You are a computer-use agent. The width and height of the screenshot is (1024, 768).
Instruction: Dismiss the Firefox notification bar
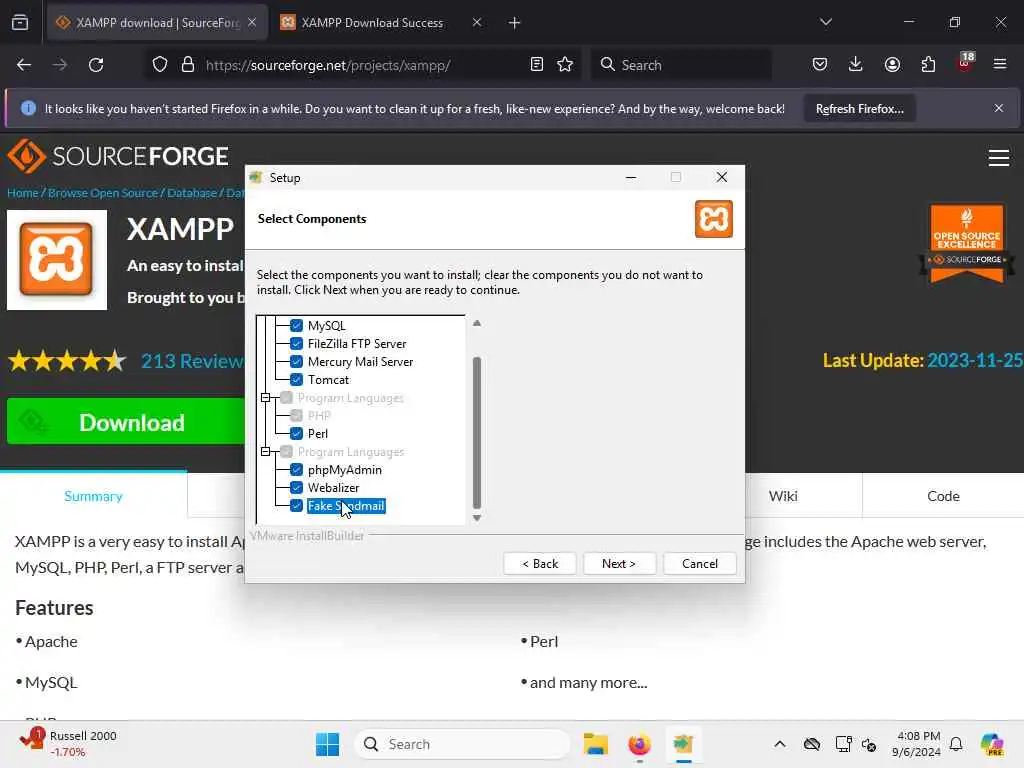coord(999,108)
